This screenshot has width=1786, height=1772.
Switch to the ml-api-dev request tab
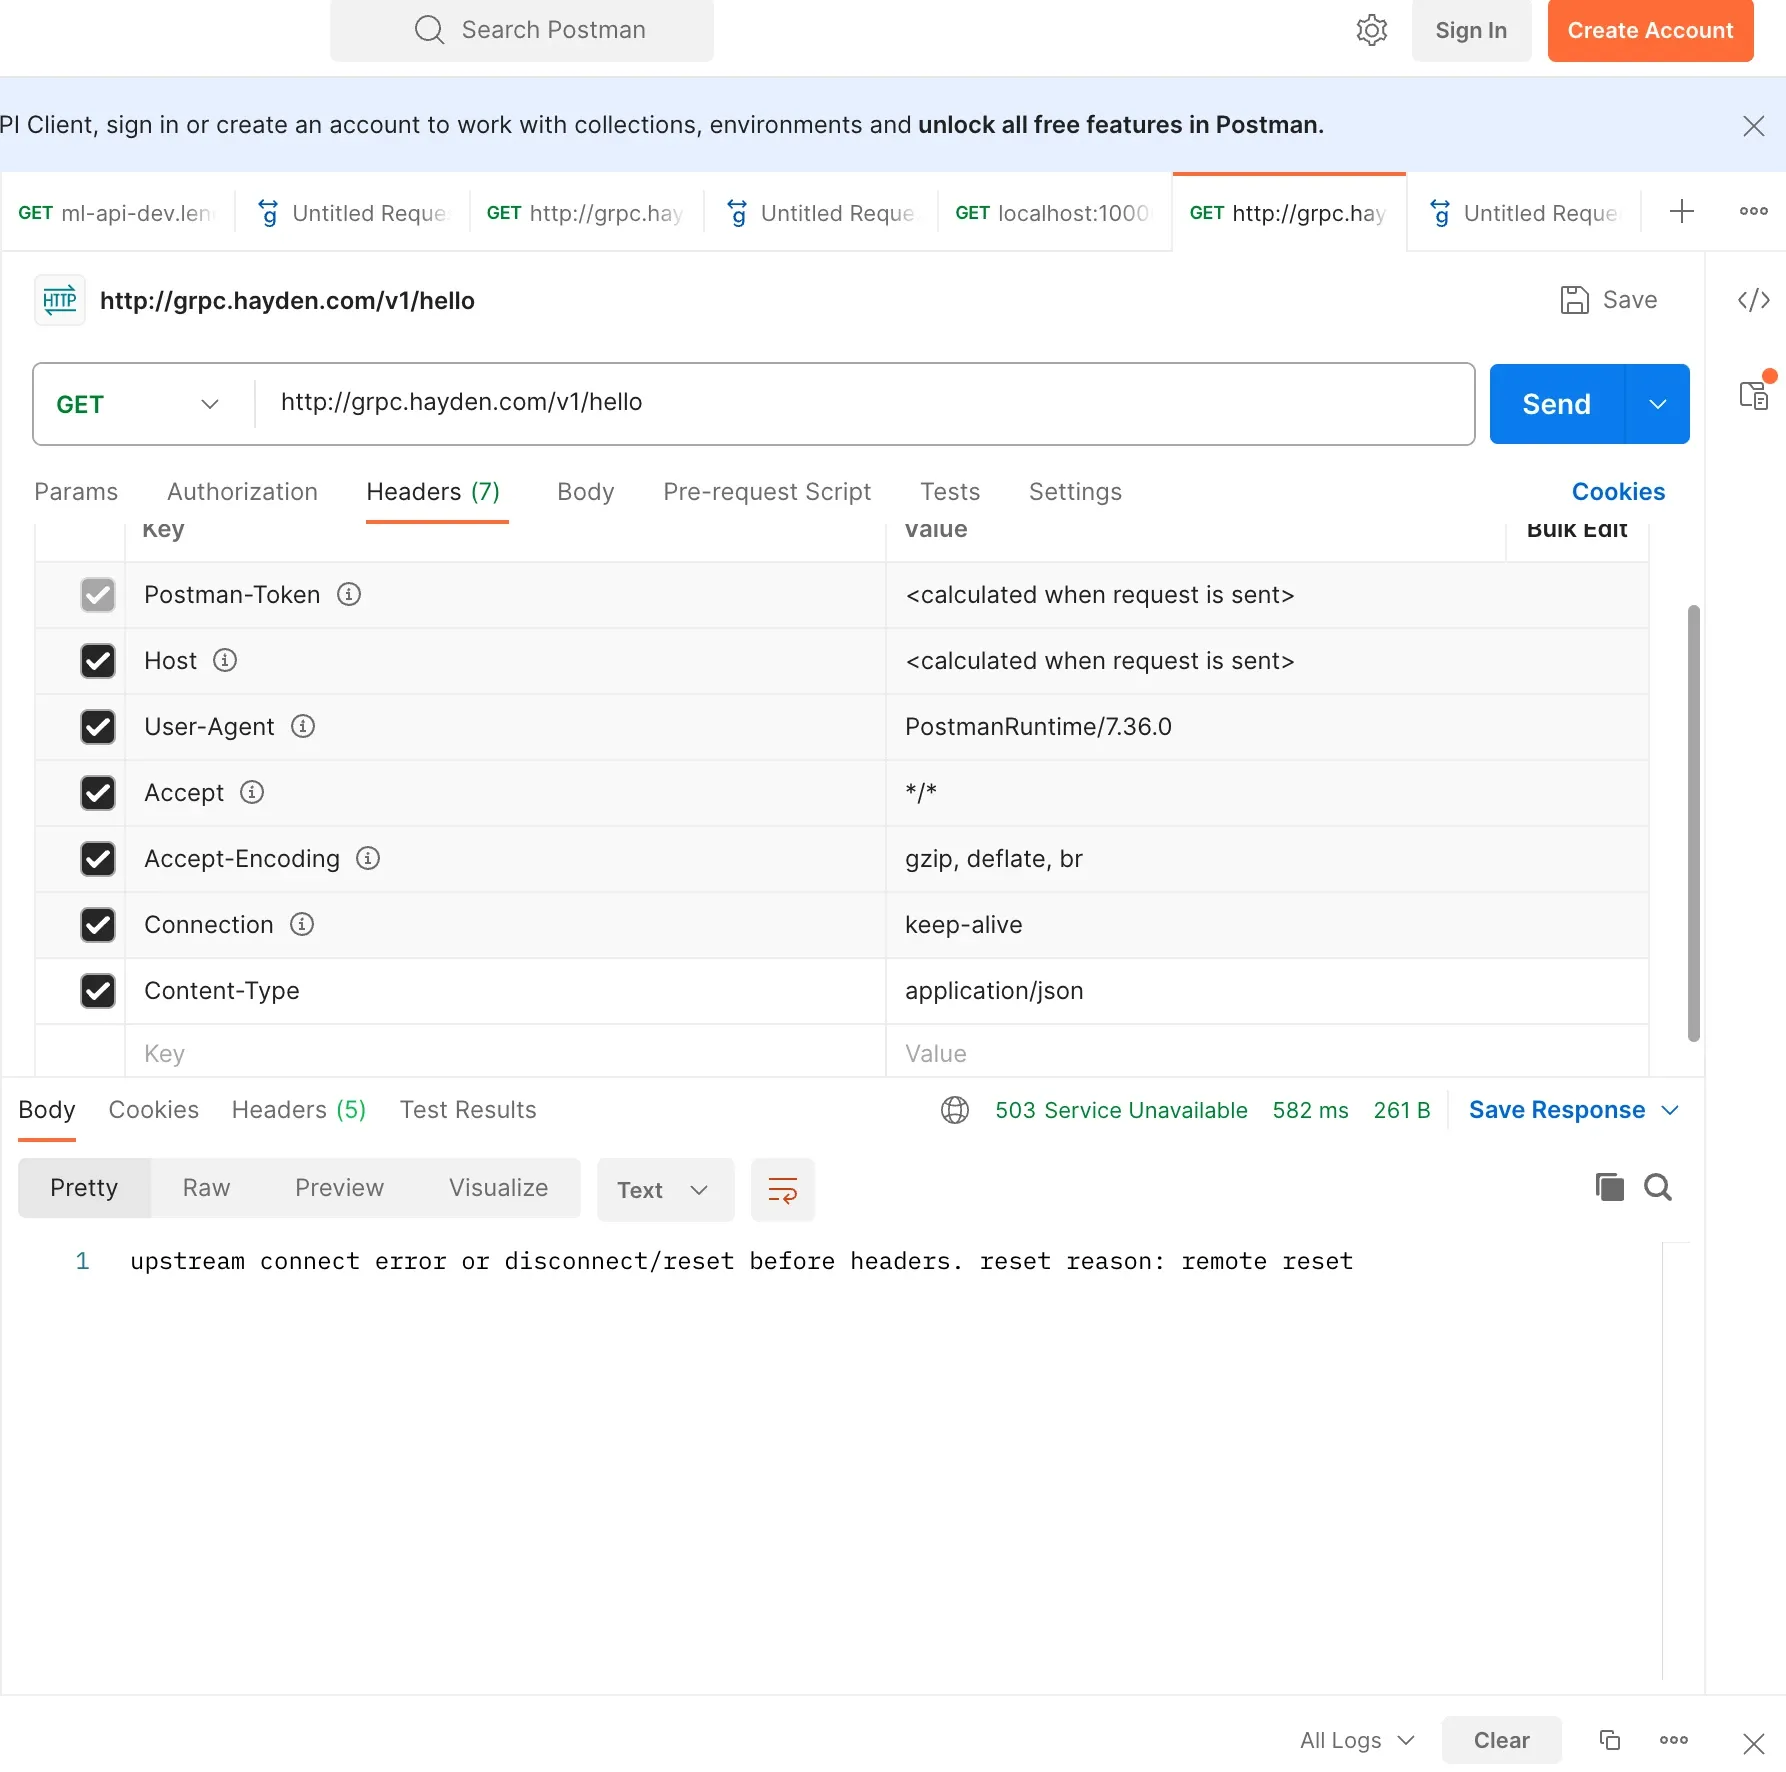pos(117,213)
